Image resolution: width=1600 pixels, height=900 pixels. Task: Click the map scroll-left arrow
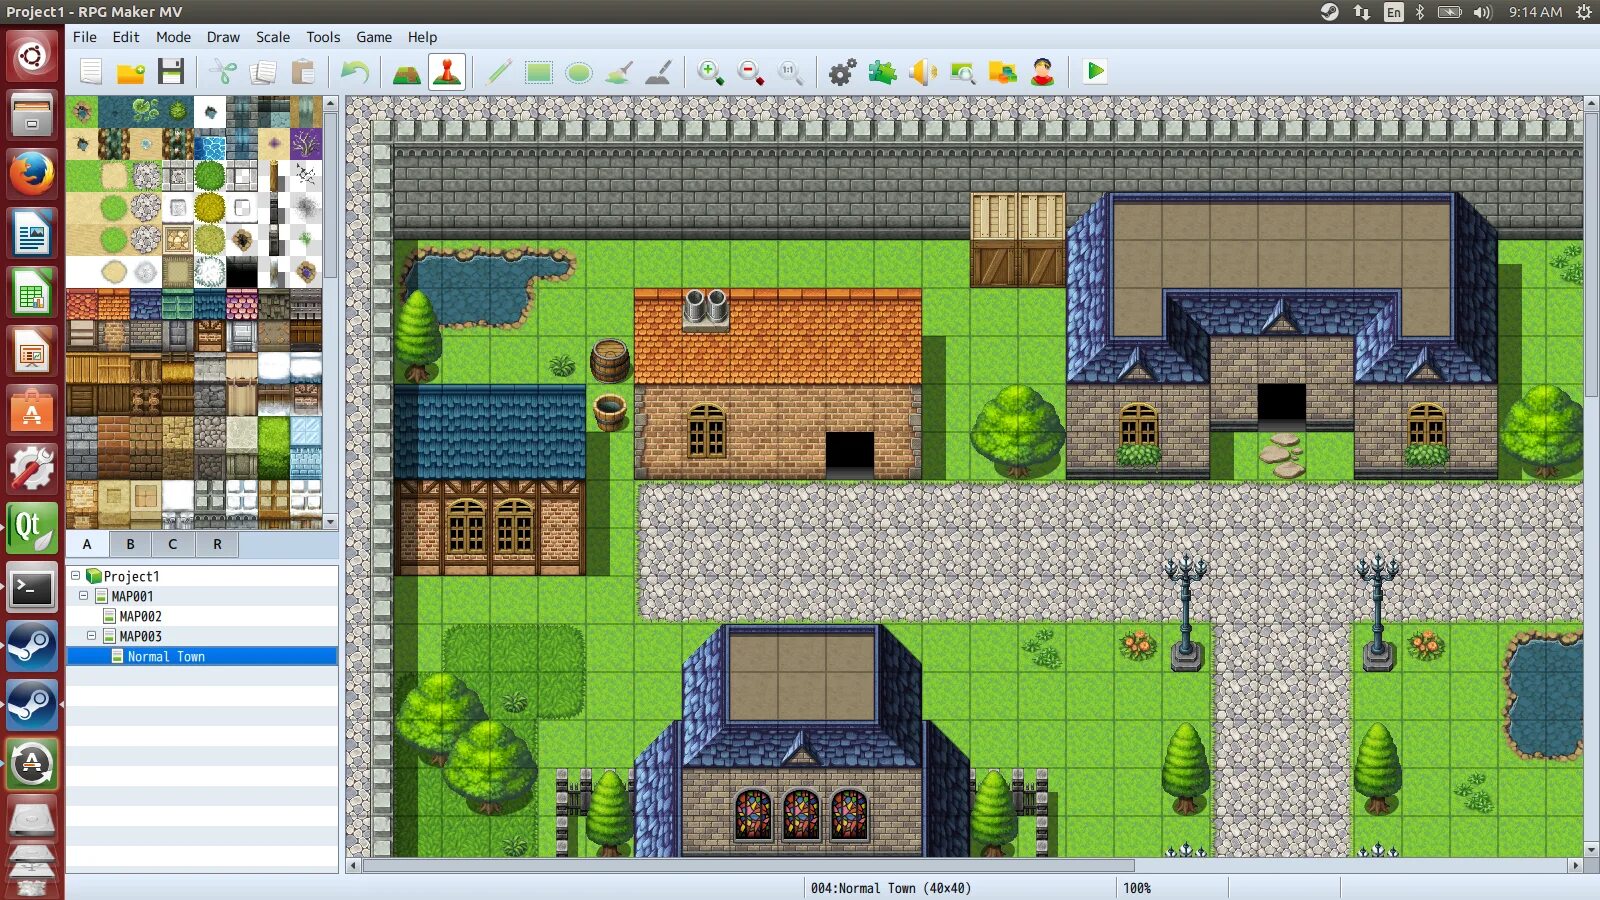[x=353, y=865]
